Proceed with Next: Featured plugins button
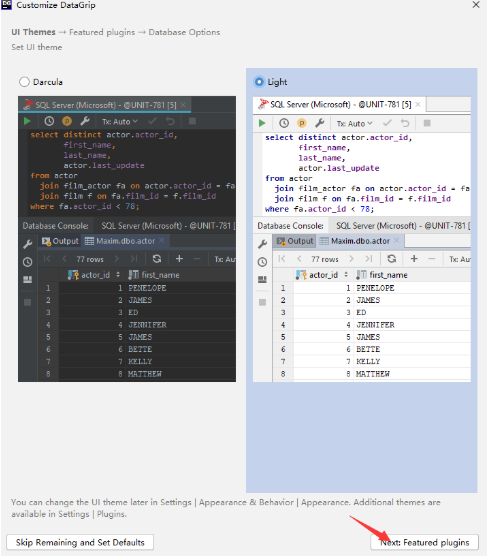Image resolution: width=487 pixels, height=556 pixels. [x=425, y=542]
